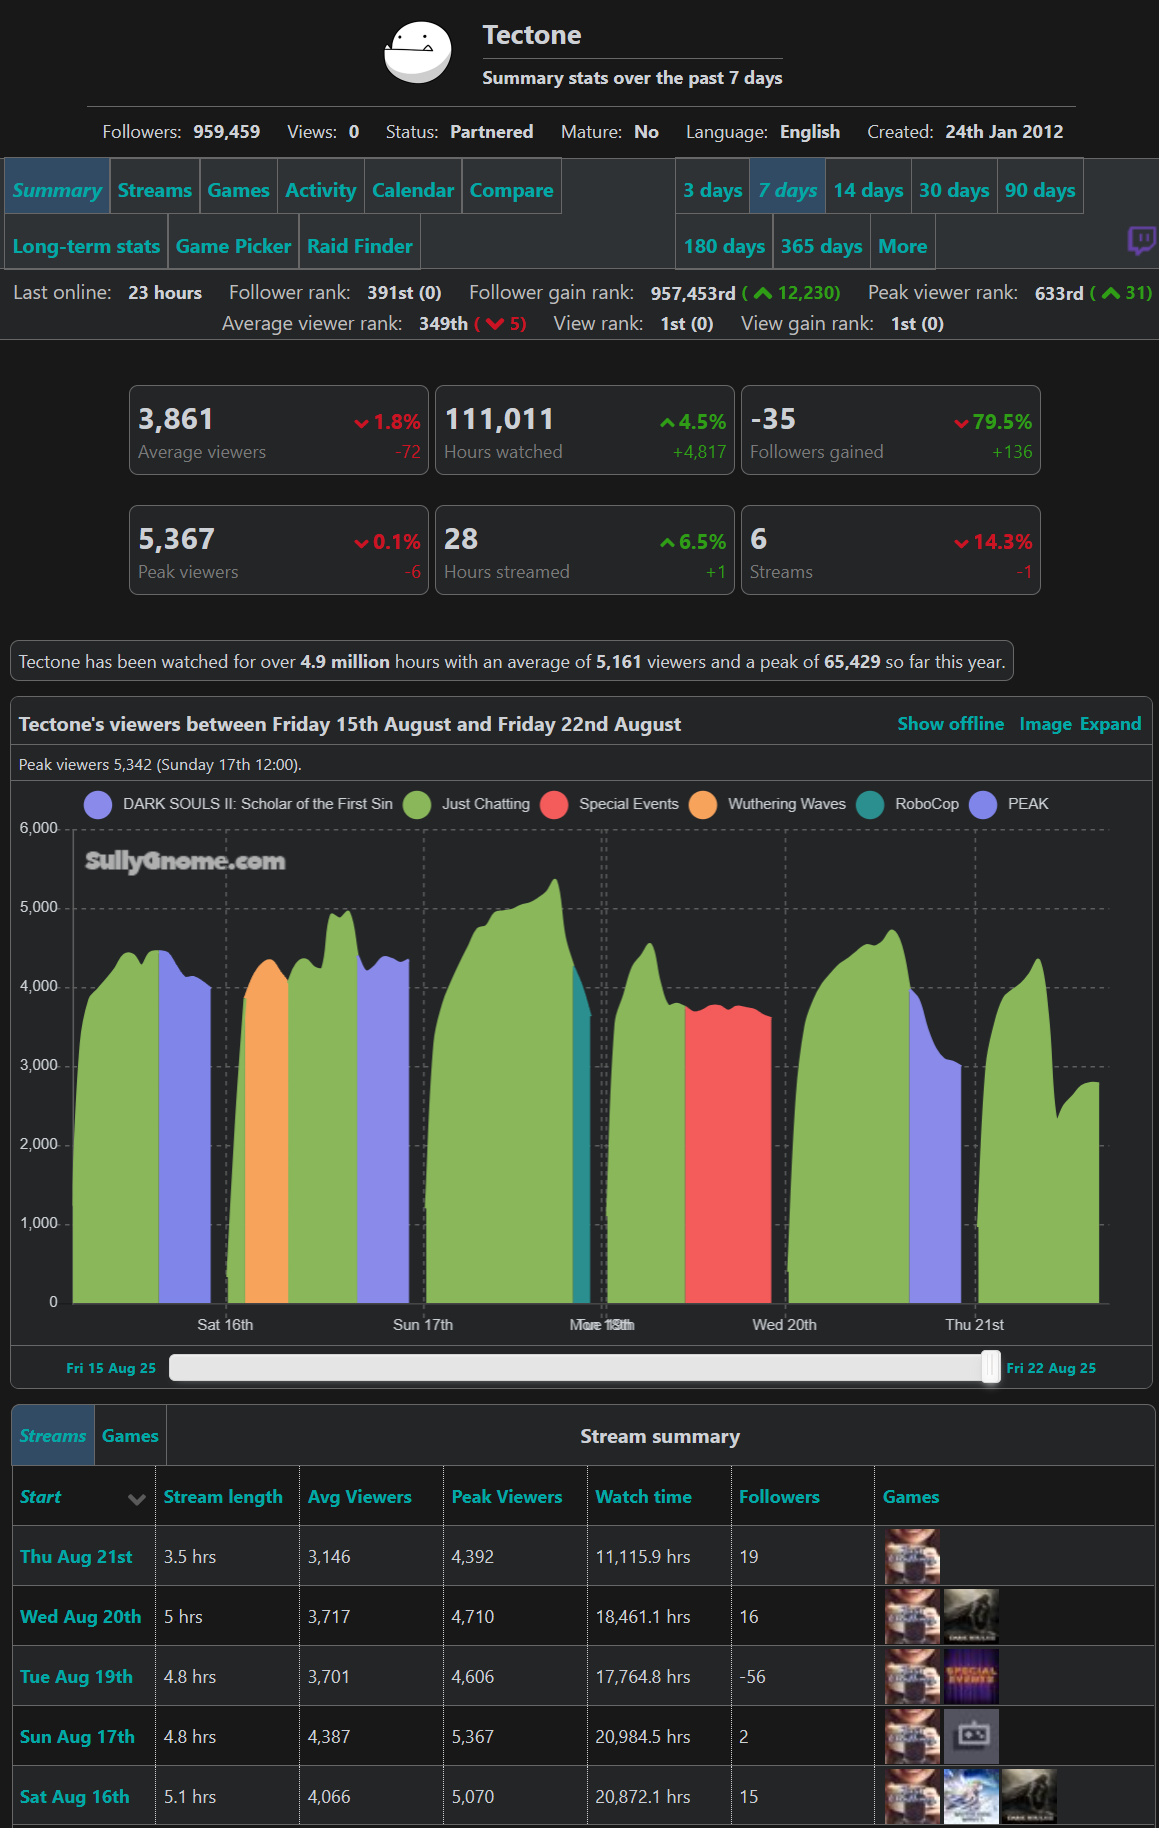Toggle Just Chatting legend circle
The height and width of the screenshot is (1828, 1159).
click(417, 805)
